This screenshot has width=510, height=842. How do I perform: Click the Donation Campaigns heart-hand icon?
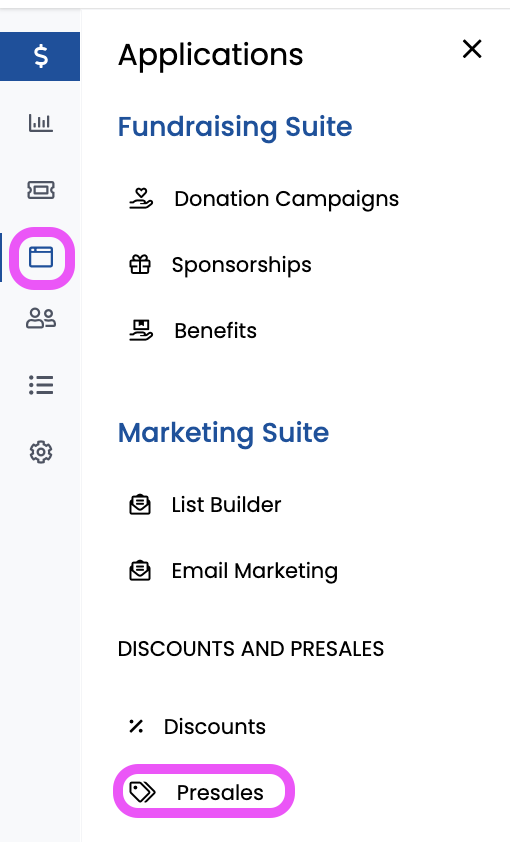(x=141, y=198)
